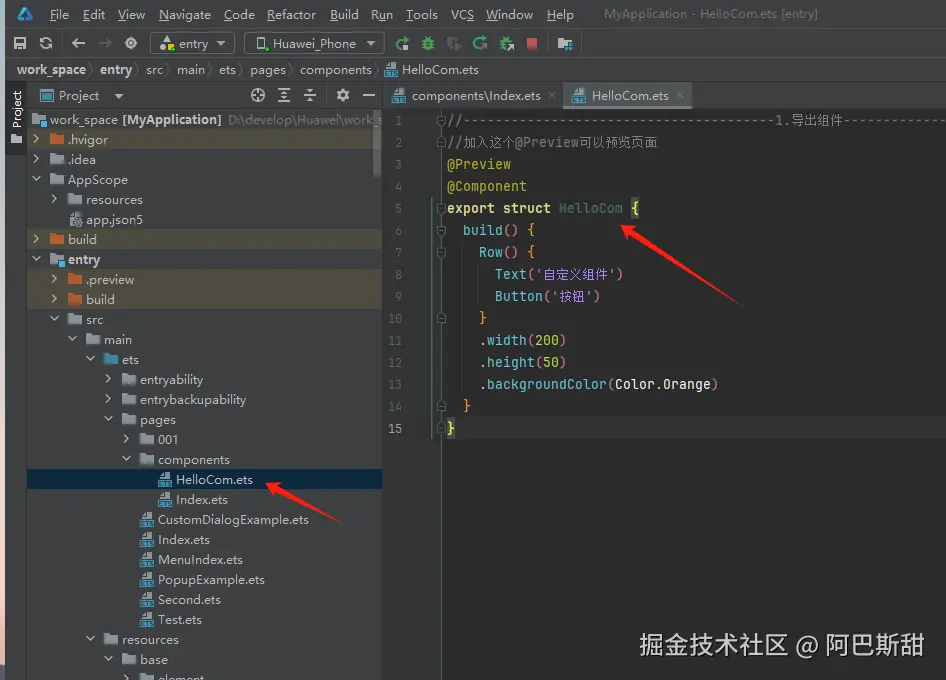Toggle the Project tool window side tab
946x680 pixels.
click(x=17, y=109)
